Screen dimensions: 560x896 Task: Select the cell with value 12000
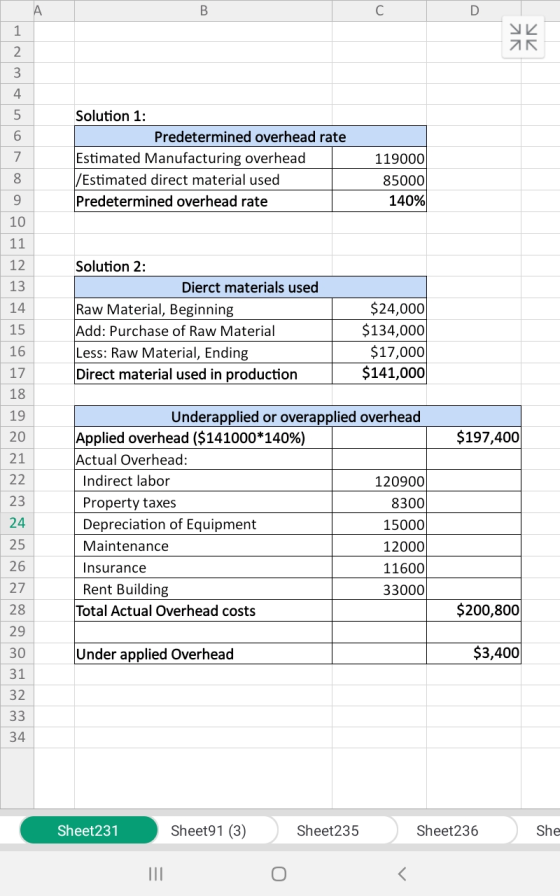379,546
